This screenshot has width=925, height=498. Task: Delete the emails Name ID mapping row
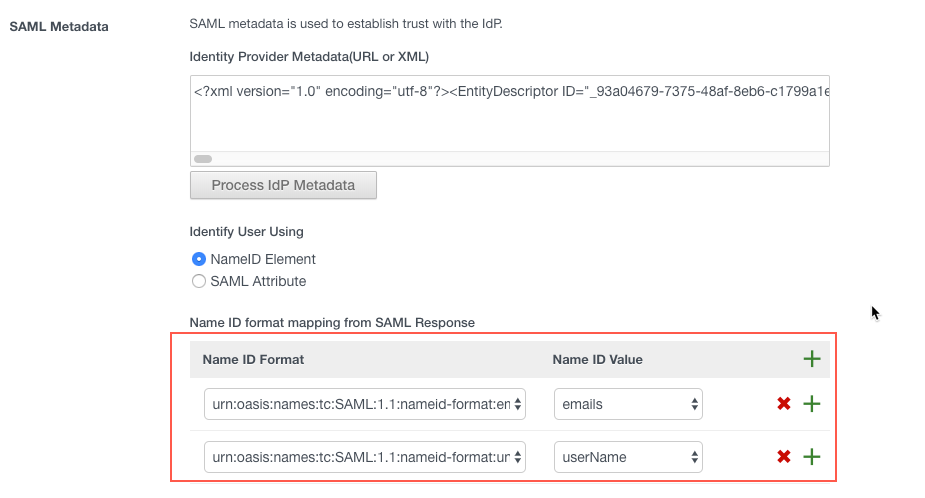coord(784,404)
